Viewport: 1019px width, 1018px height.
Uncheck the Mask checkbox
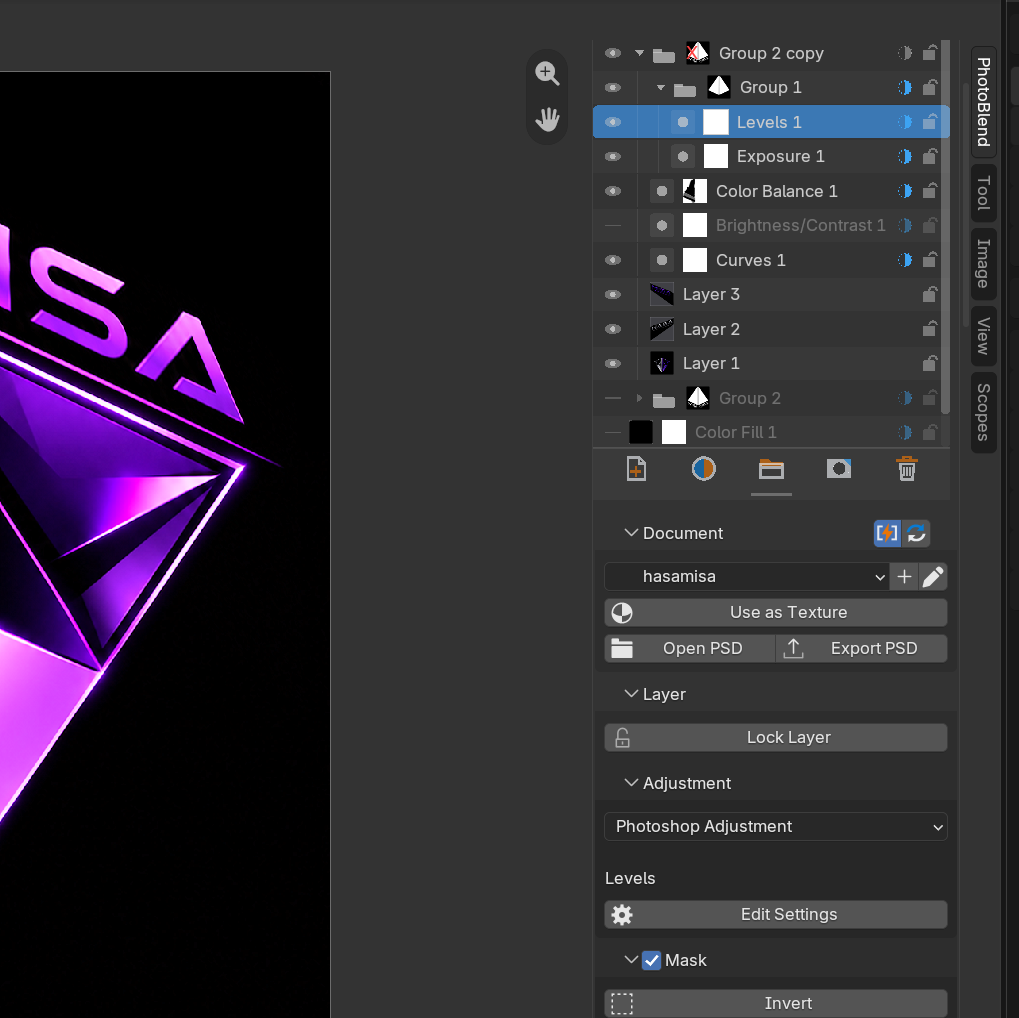point(651,960)
